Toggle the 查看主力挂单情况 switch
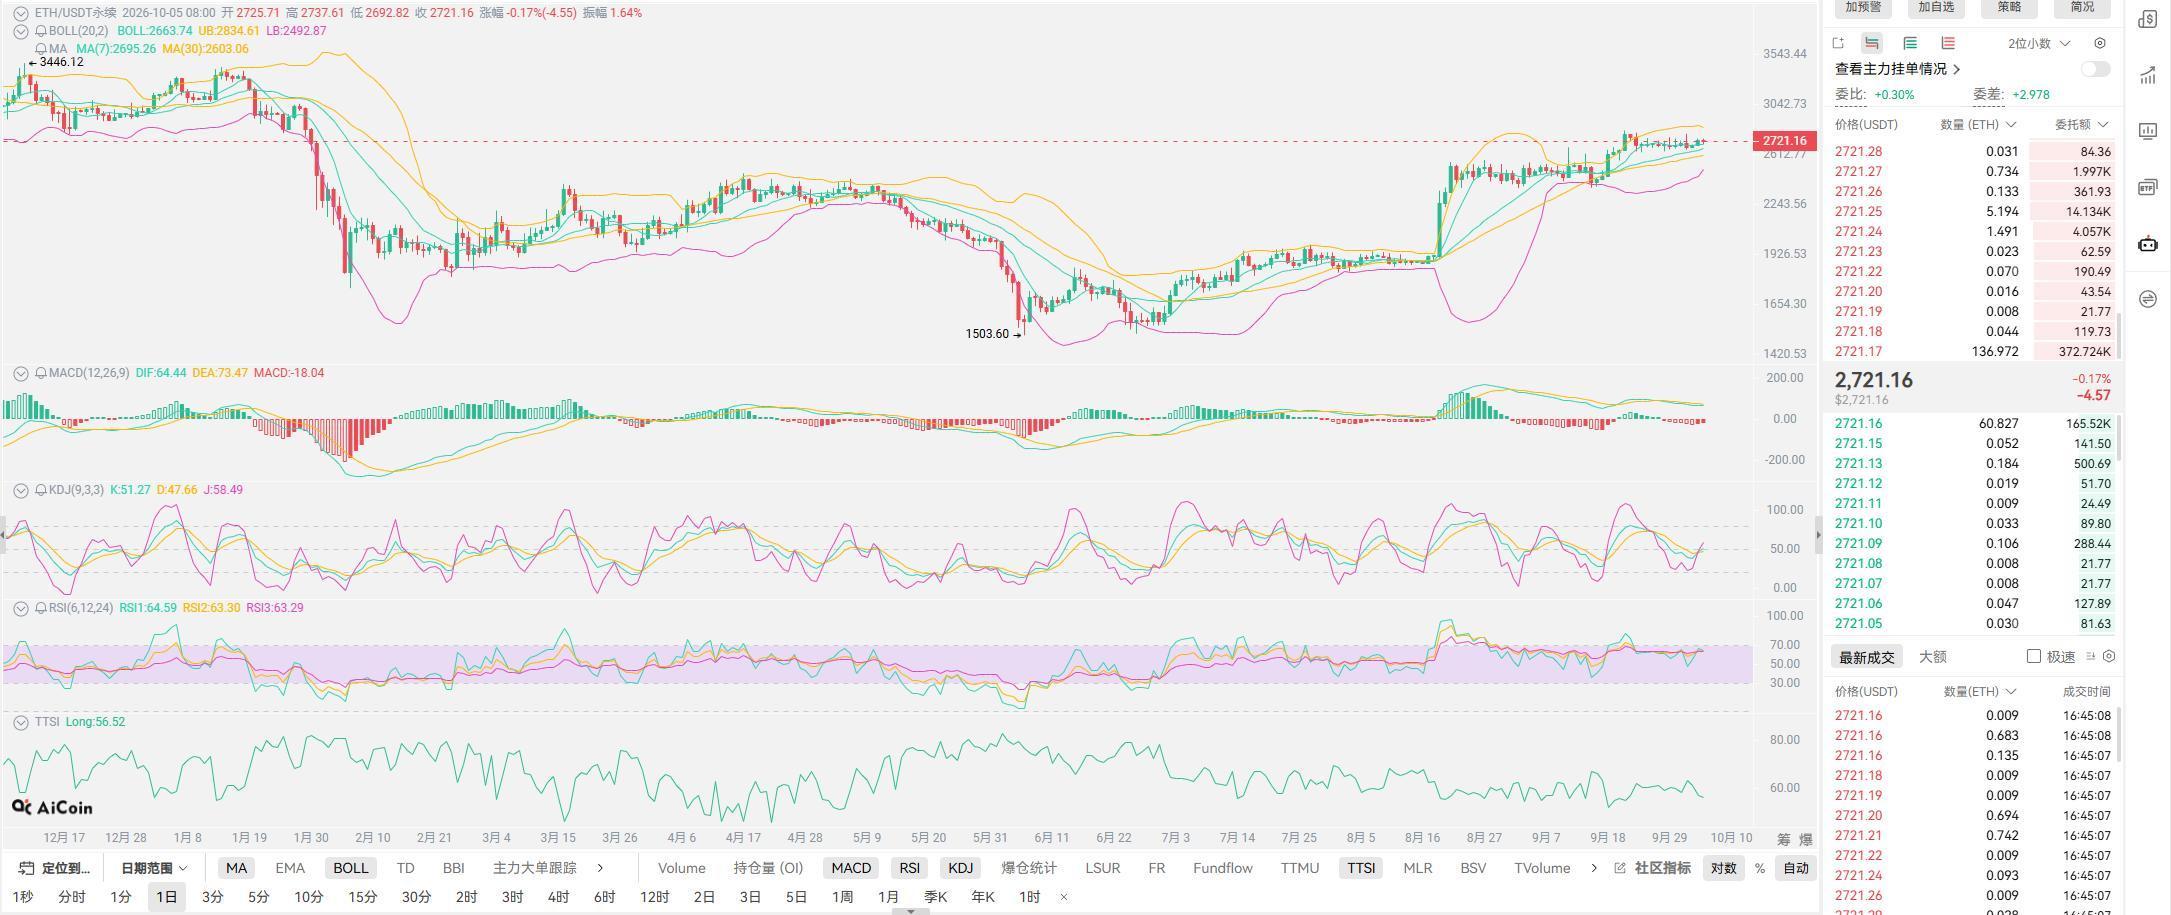Screen dimensions: 2171x915 tap(2095, 69)
